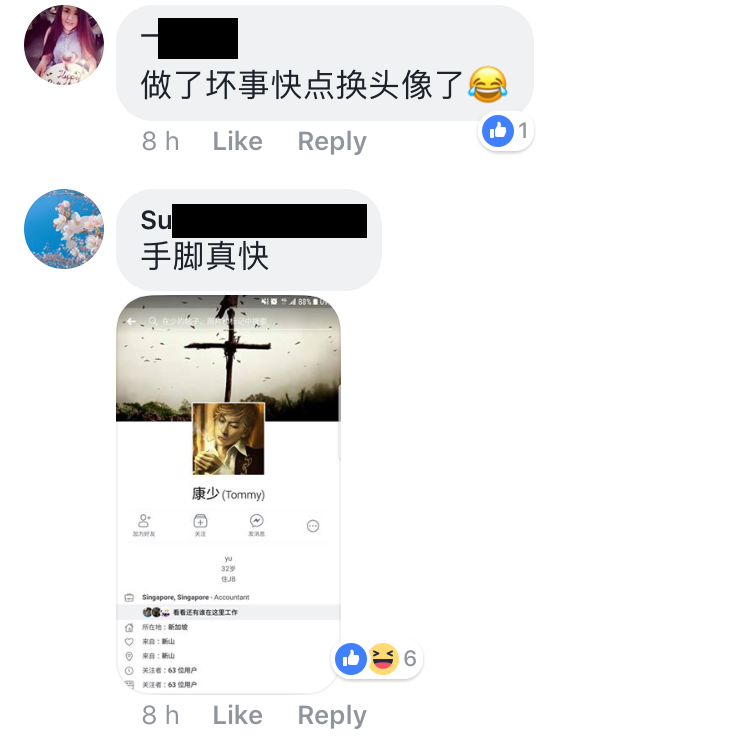Open the attached profile screenshot image

click(x=229, y=494)
